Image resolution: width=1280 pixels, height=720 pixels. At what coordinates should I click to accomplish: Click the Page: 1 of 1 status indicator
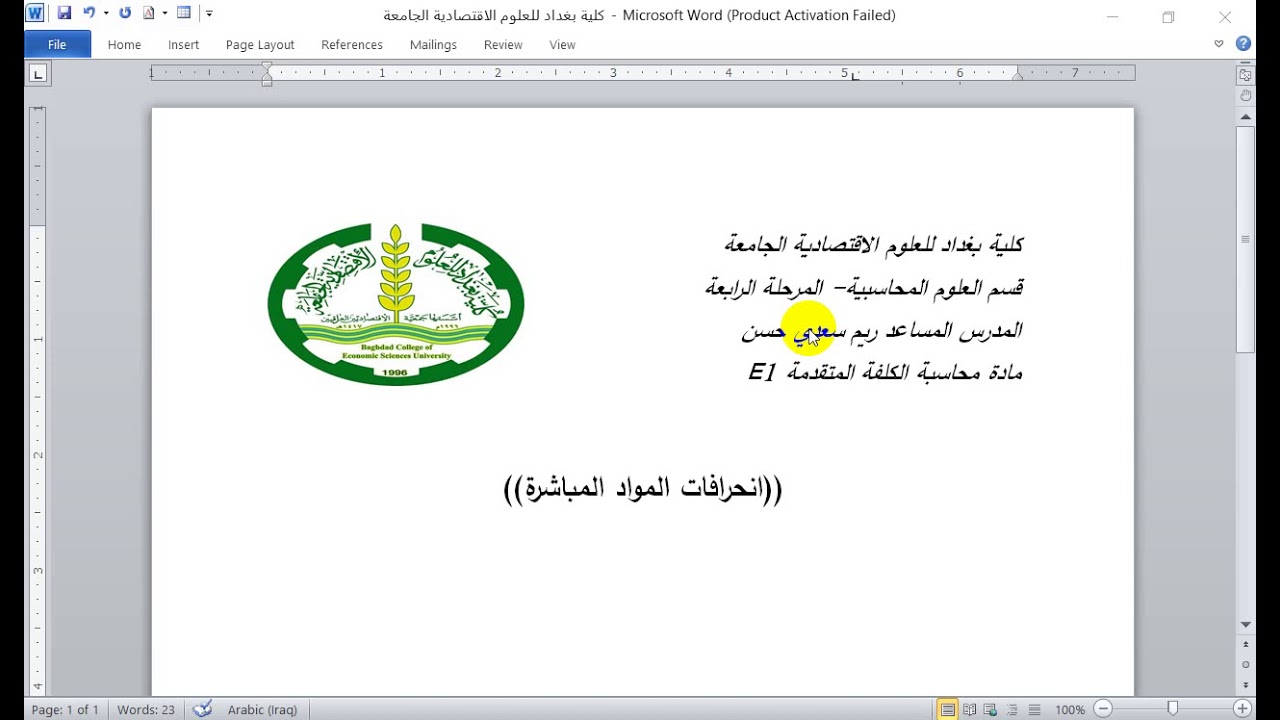[65, 710]
